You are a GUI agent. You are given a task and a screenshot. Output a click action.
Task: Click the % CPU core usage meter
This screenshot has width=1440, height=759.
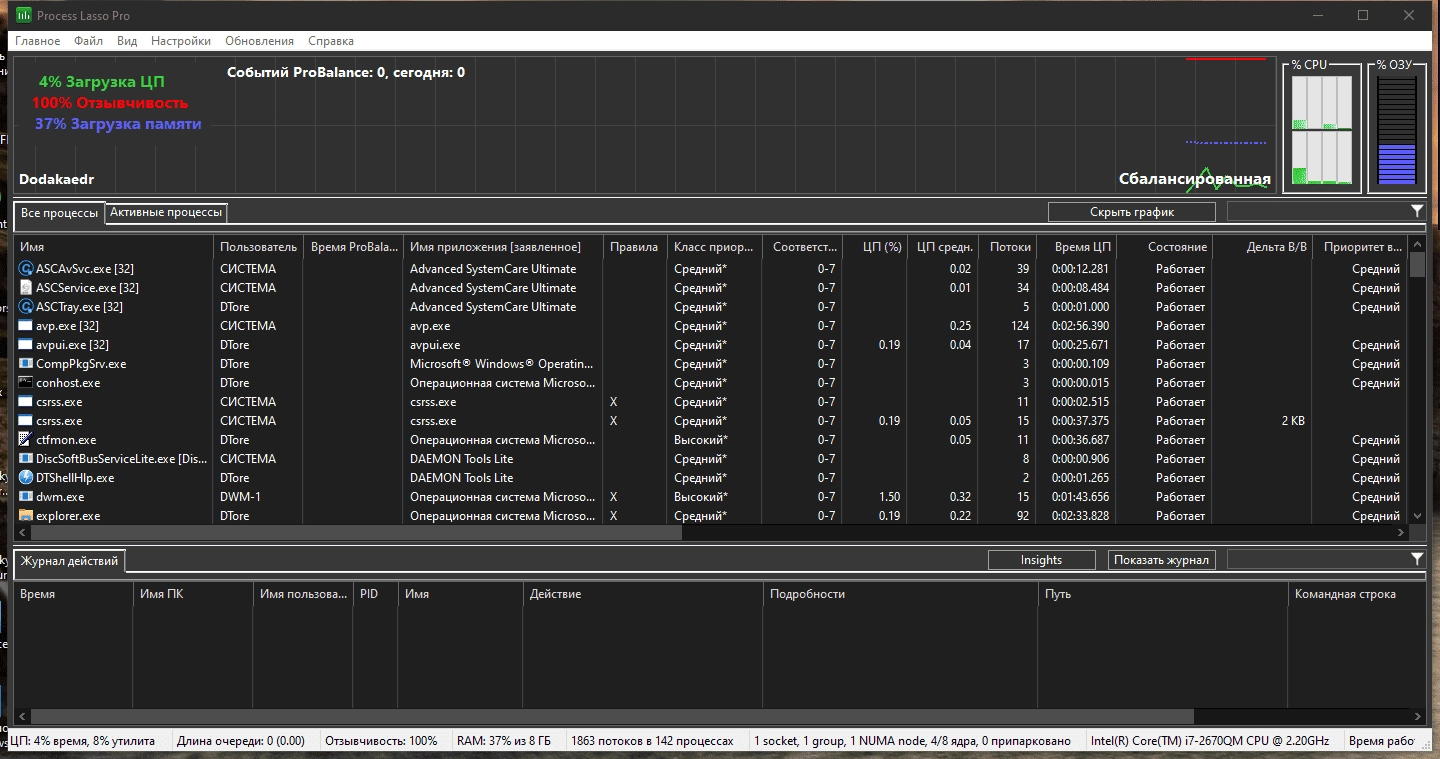1322,130
